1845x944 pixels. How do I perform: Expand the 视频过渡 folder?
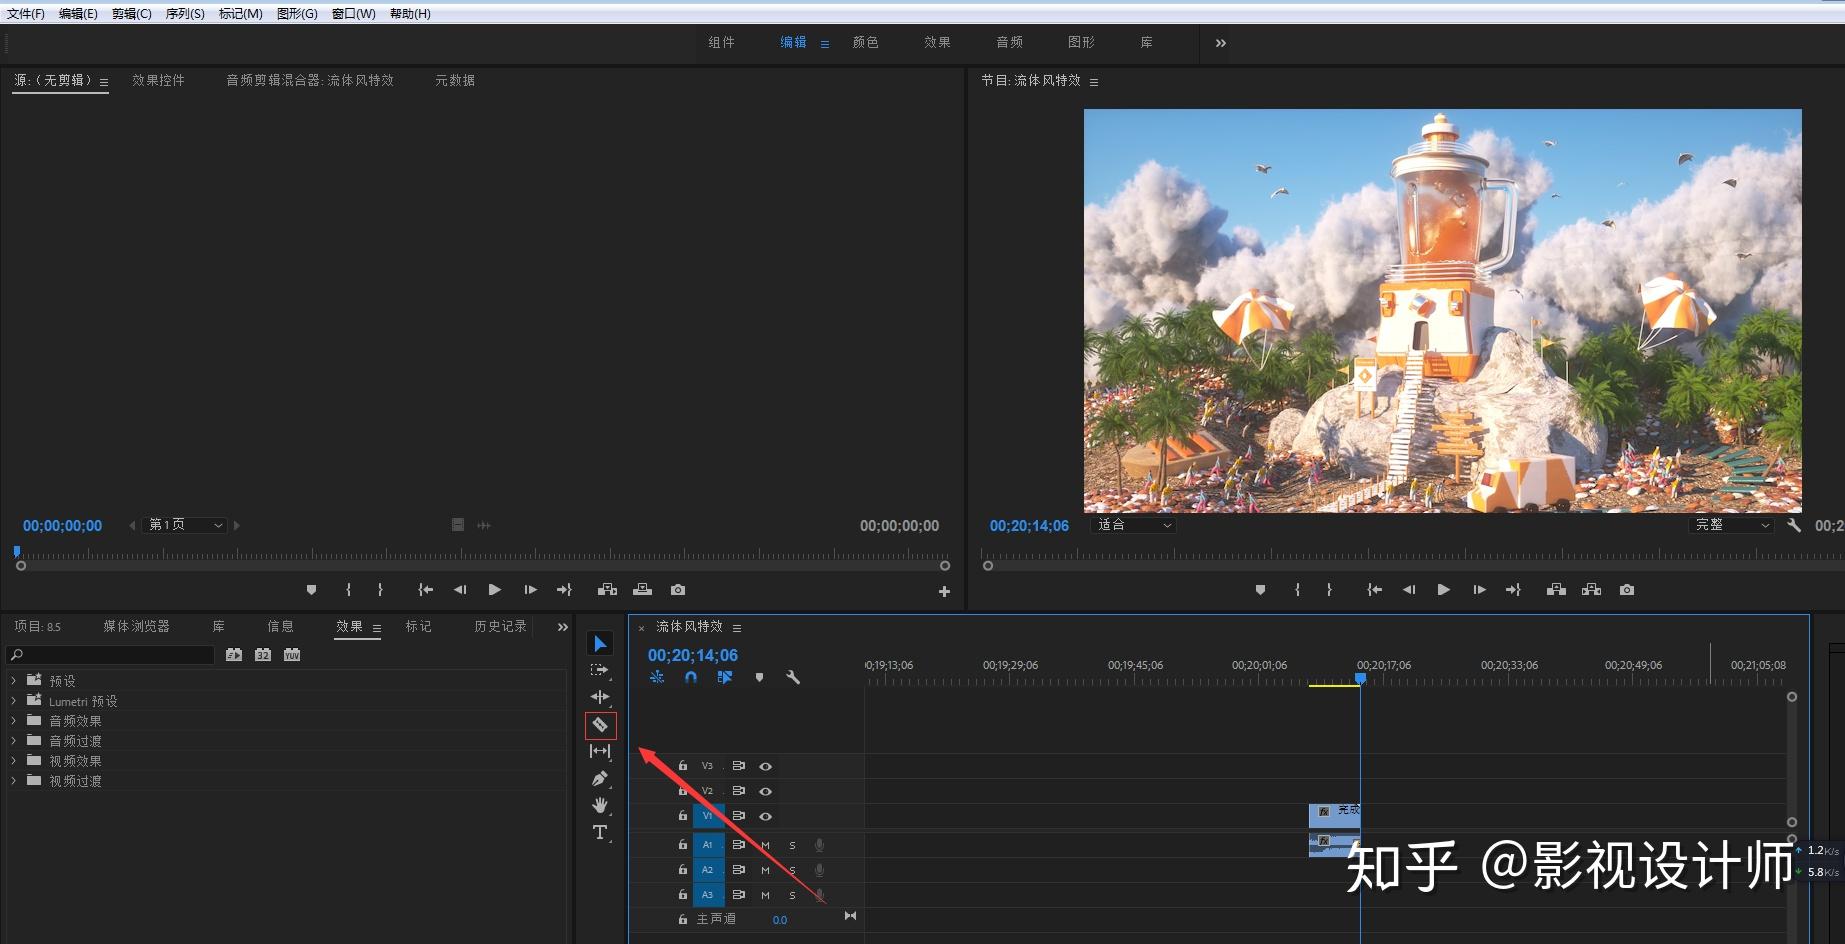pyautogui.click(x=14, y=781)
